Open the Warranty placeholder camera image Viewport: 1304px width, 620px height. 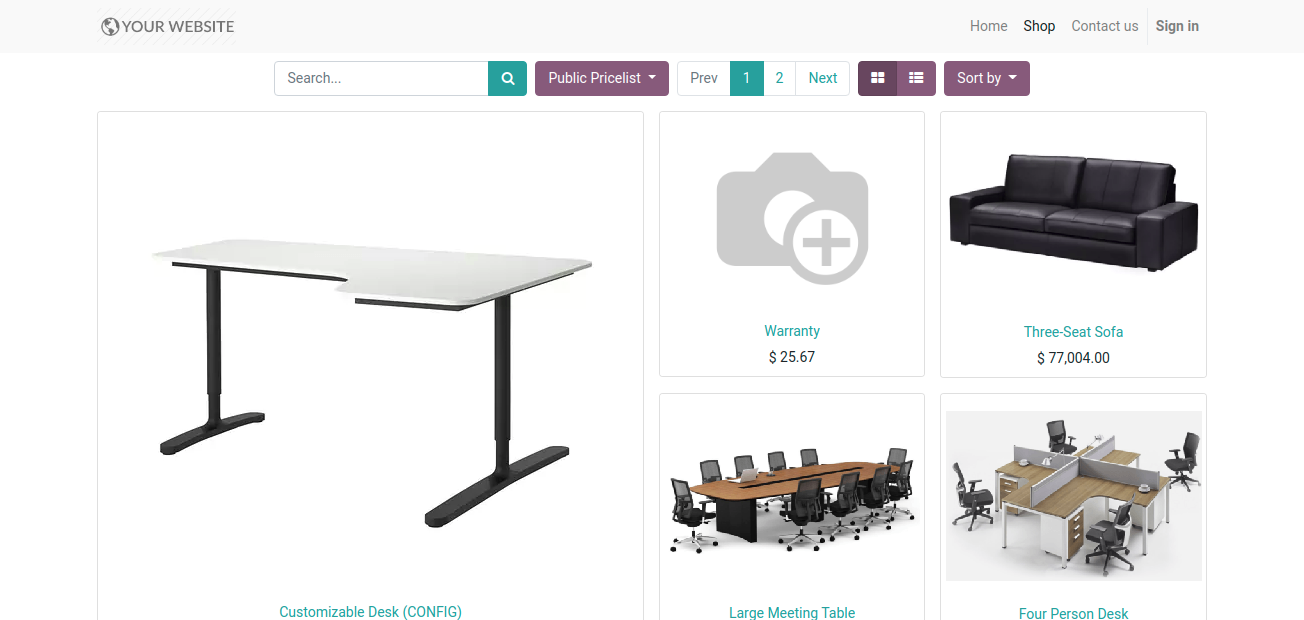click(792, 218)
